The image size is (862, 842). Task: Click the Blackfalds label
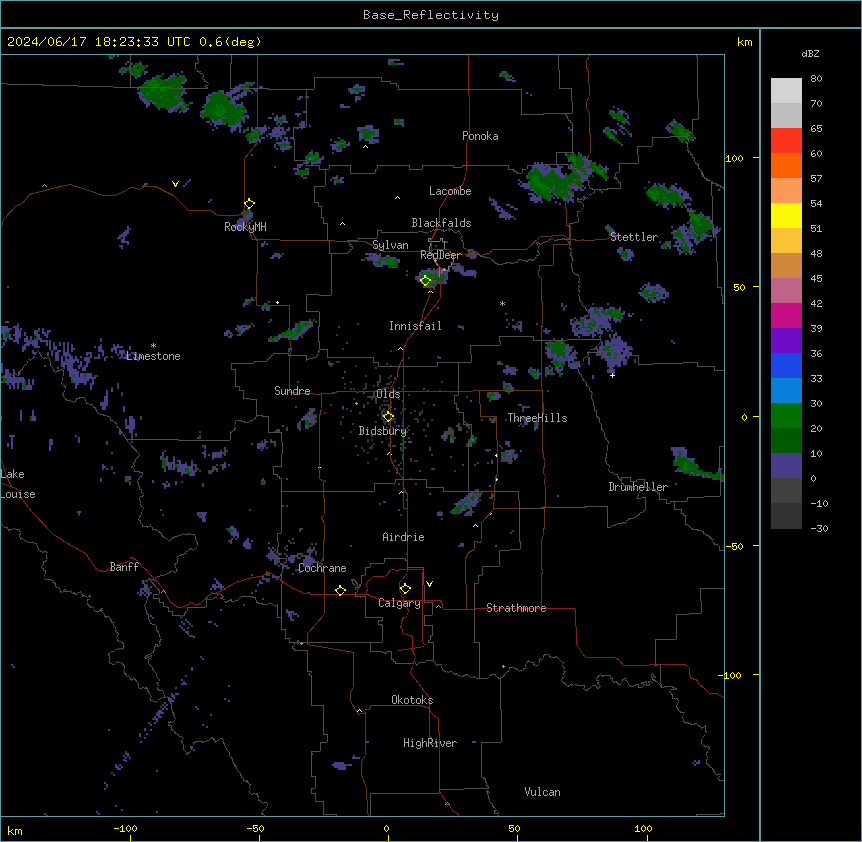tap(441, 223)
